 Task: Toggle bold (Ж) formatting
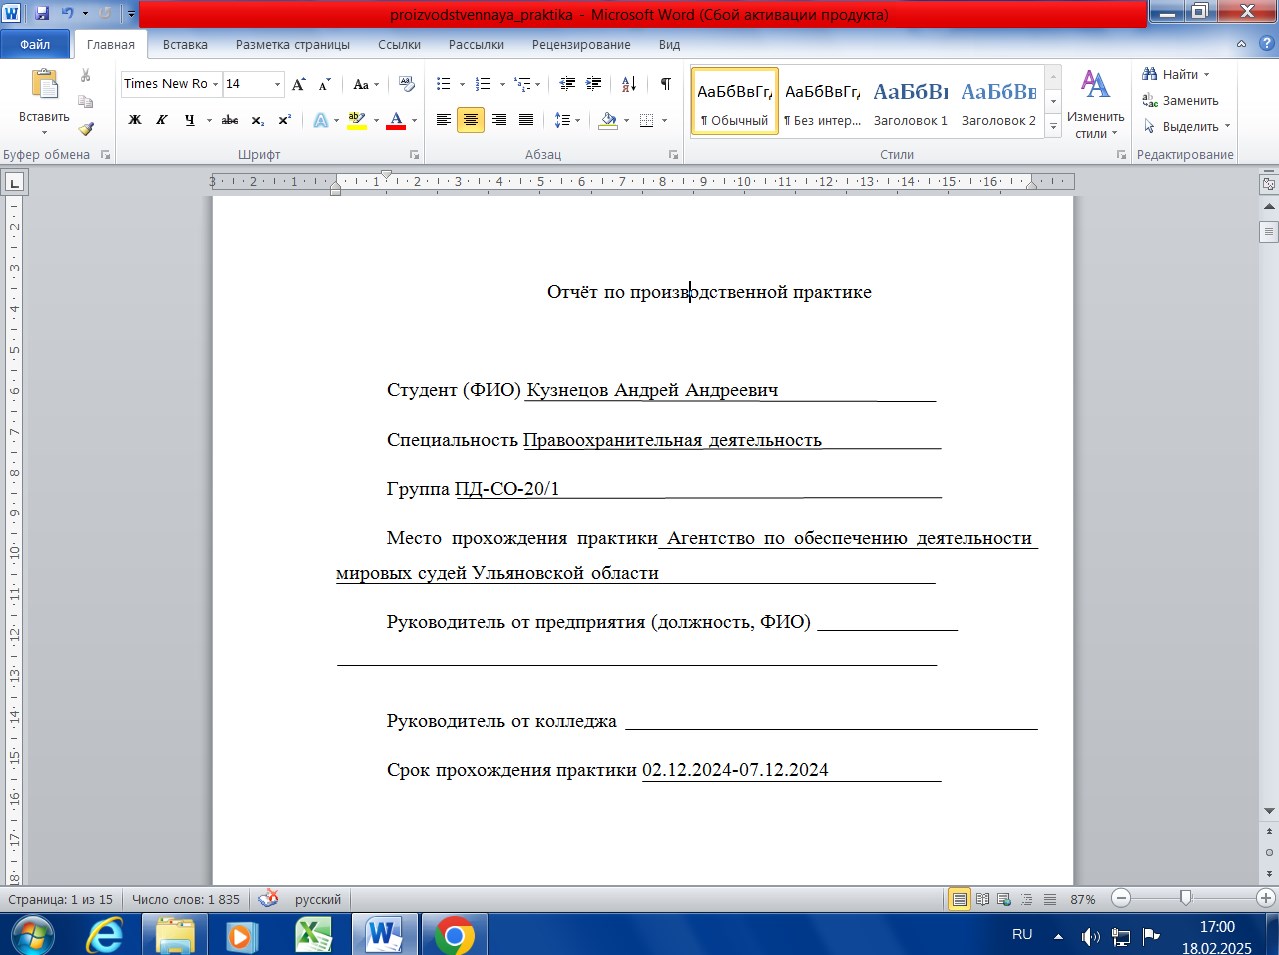[x=135, y=120]
